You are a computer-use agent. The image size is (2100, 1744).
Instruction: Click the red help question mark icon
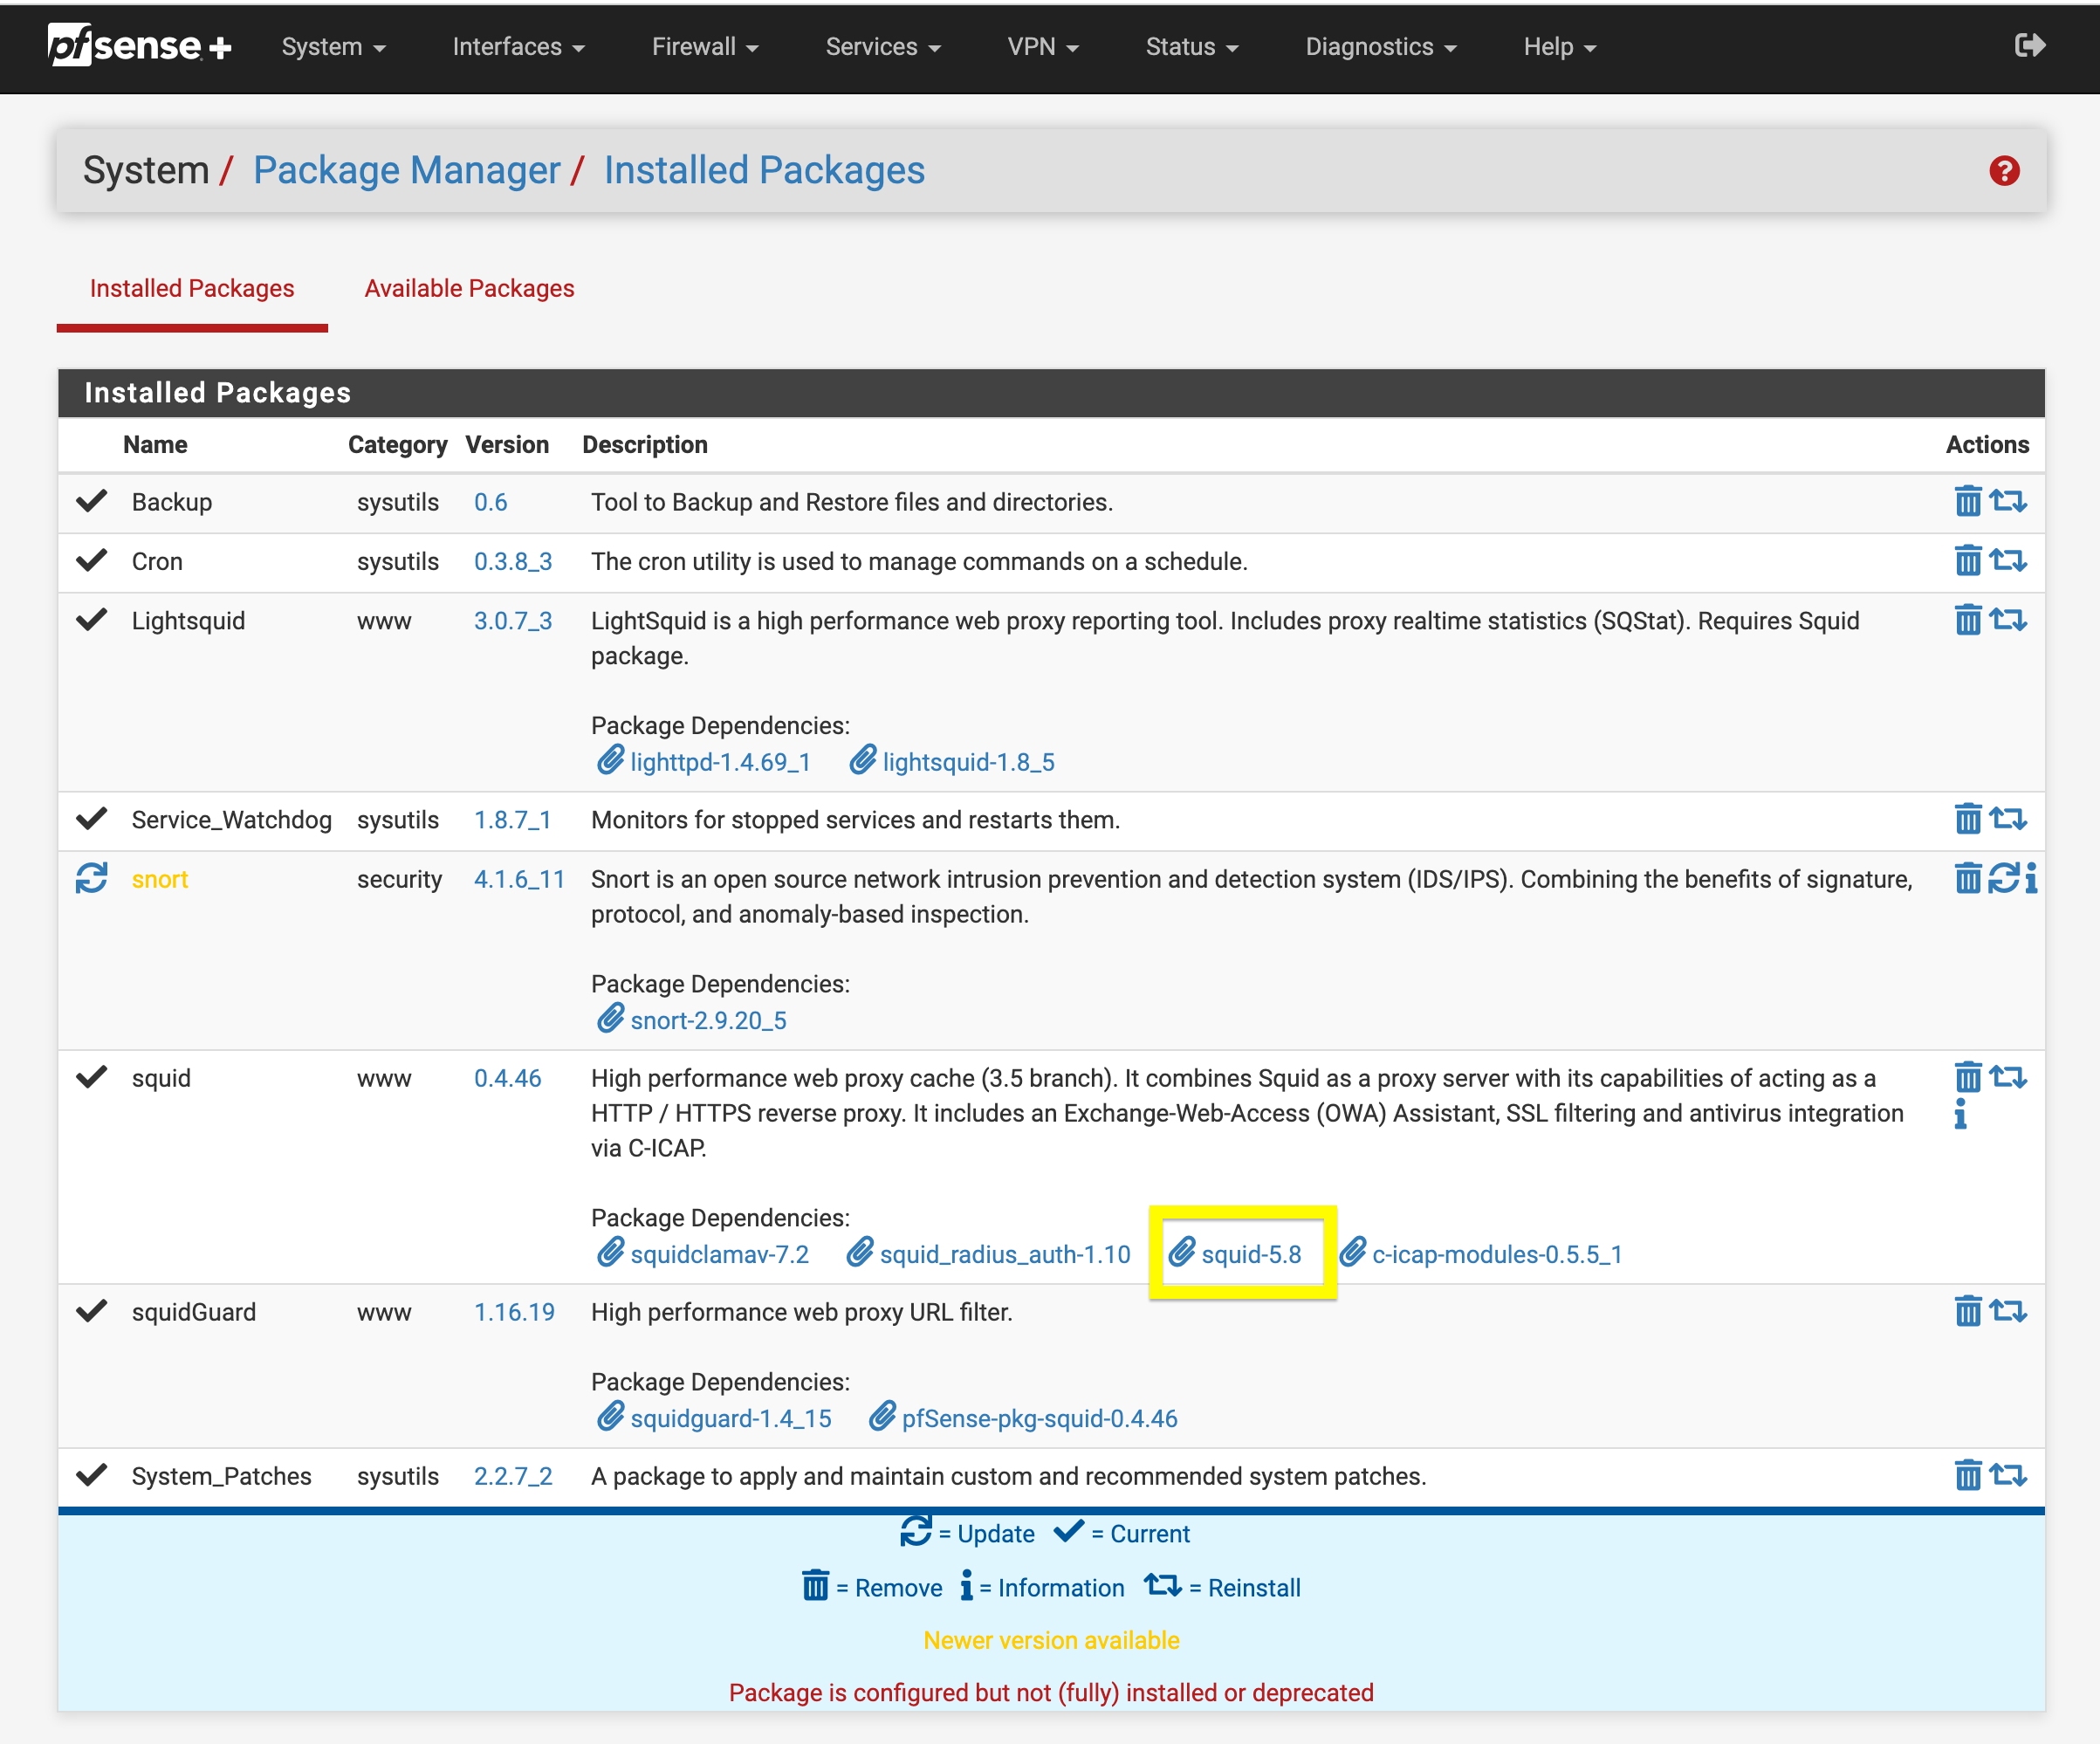click(x=2003, y=171)
